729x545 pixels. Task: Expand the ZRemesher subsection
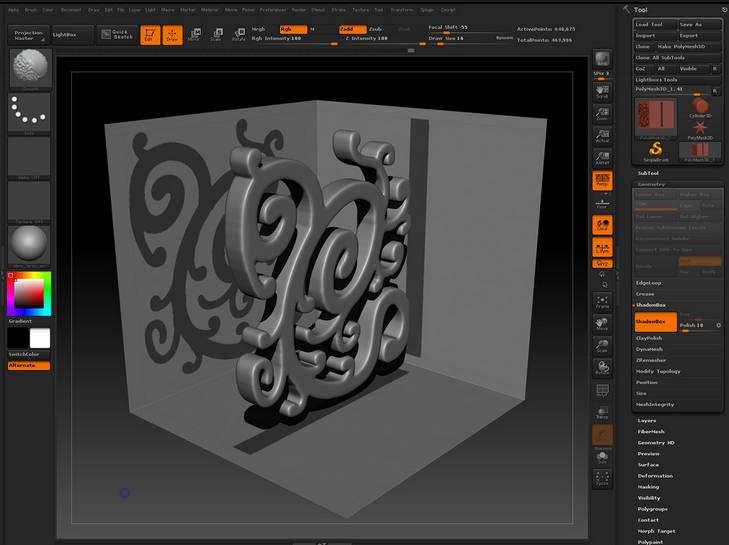(650, 360)
